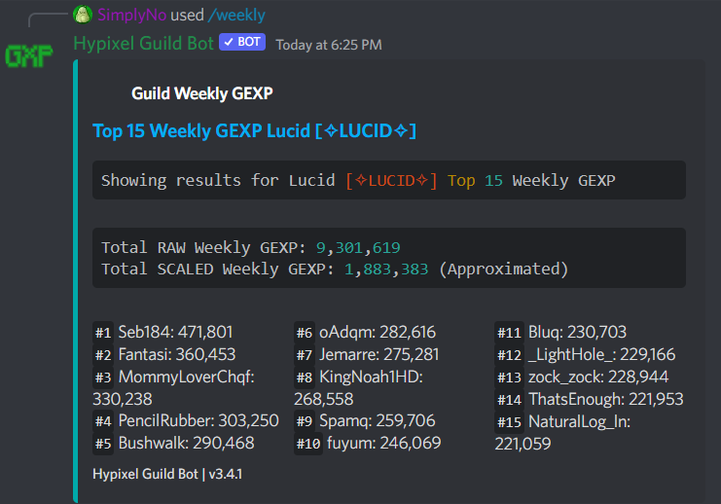Click Bushwalk: 290,468 entry
The height and width of the screenshot is (504, 721).
coord(186,443)
